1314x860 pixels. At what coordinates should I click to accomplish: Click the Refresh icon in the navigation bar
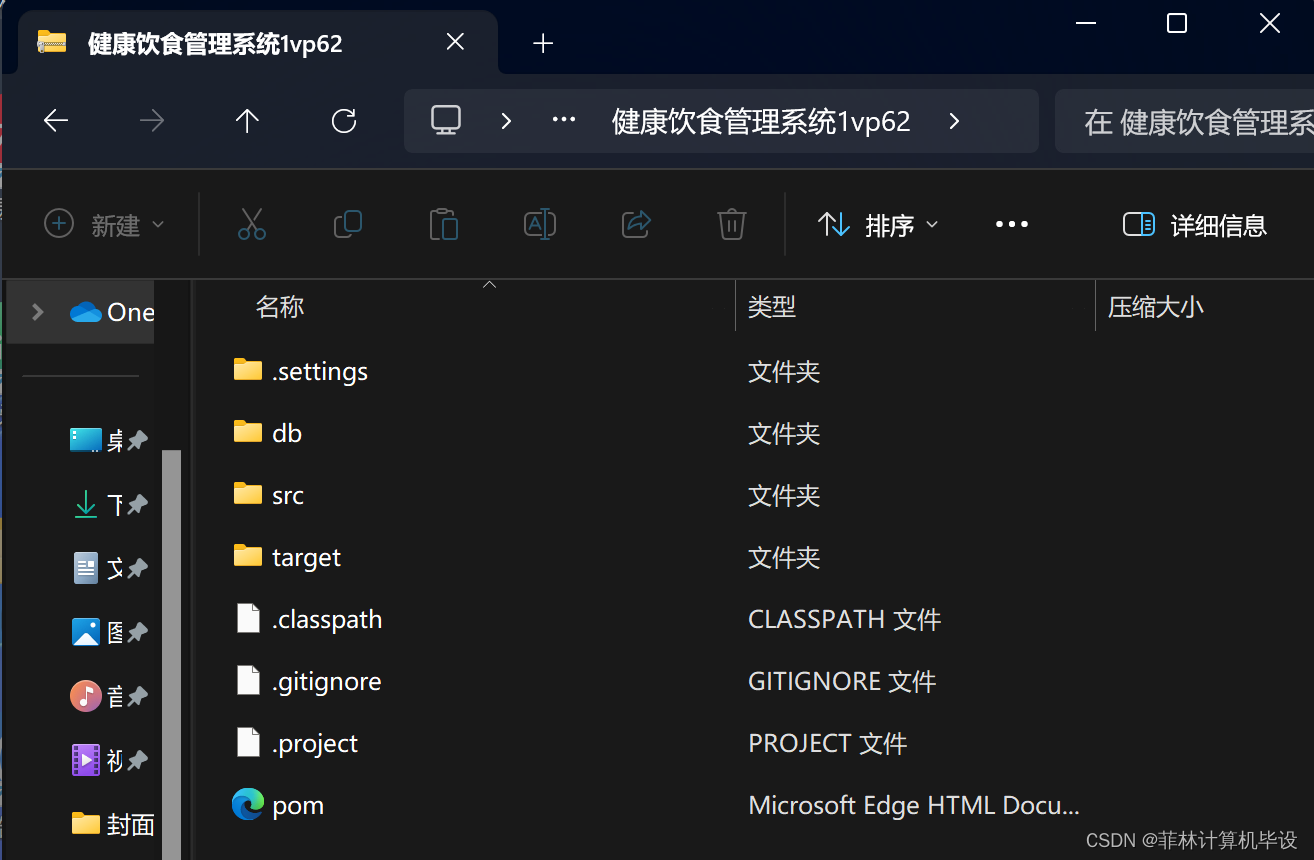[343, 120]
